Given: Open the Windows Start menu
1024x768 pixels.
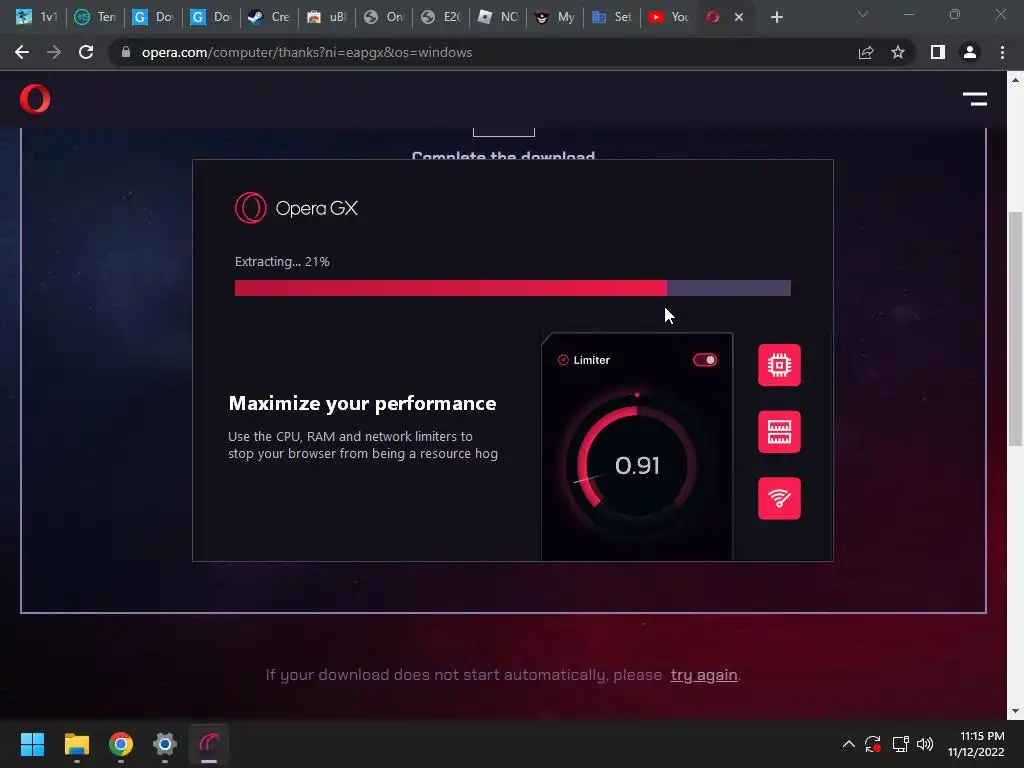Looking at the screenshot, I should (32, 744).
